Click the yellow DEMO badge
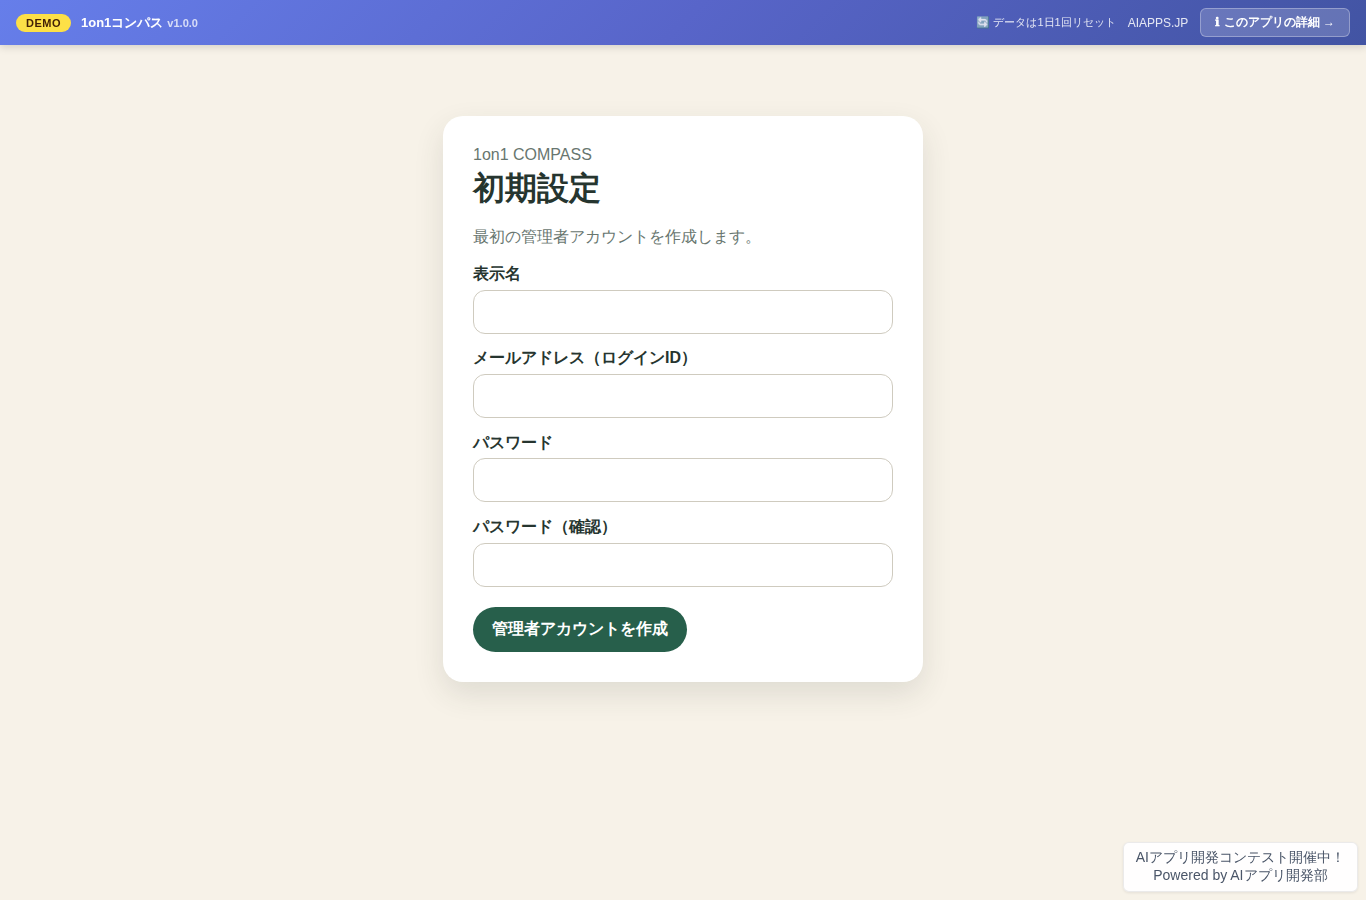Image resolution: width=1366 pixels, height=900 pixels. pyautogui.click(x=43, y=23)
